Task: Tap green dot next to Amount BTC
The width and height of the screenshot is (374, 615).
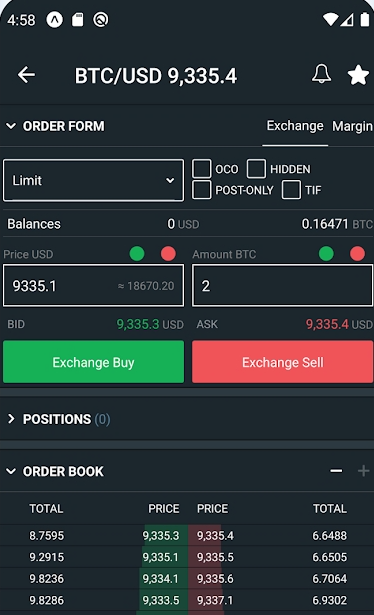Action: (326, 253)
